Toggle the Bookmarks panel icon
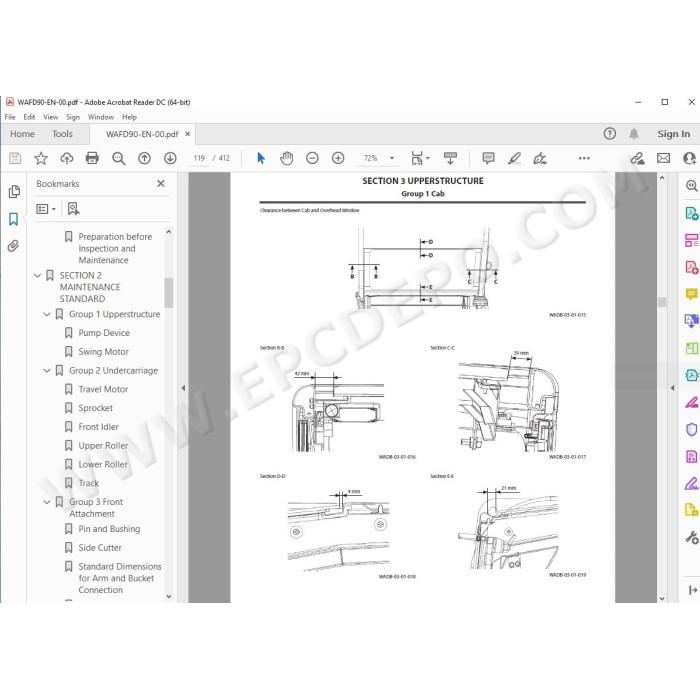Image resolution: width=700 pixels, height=700 pixels. click(x=13, y=219)
